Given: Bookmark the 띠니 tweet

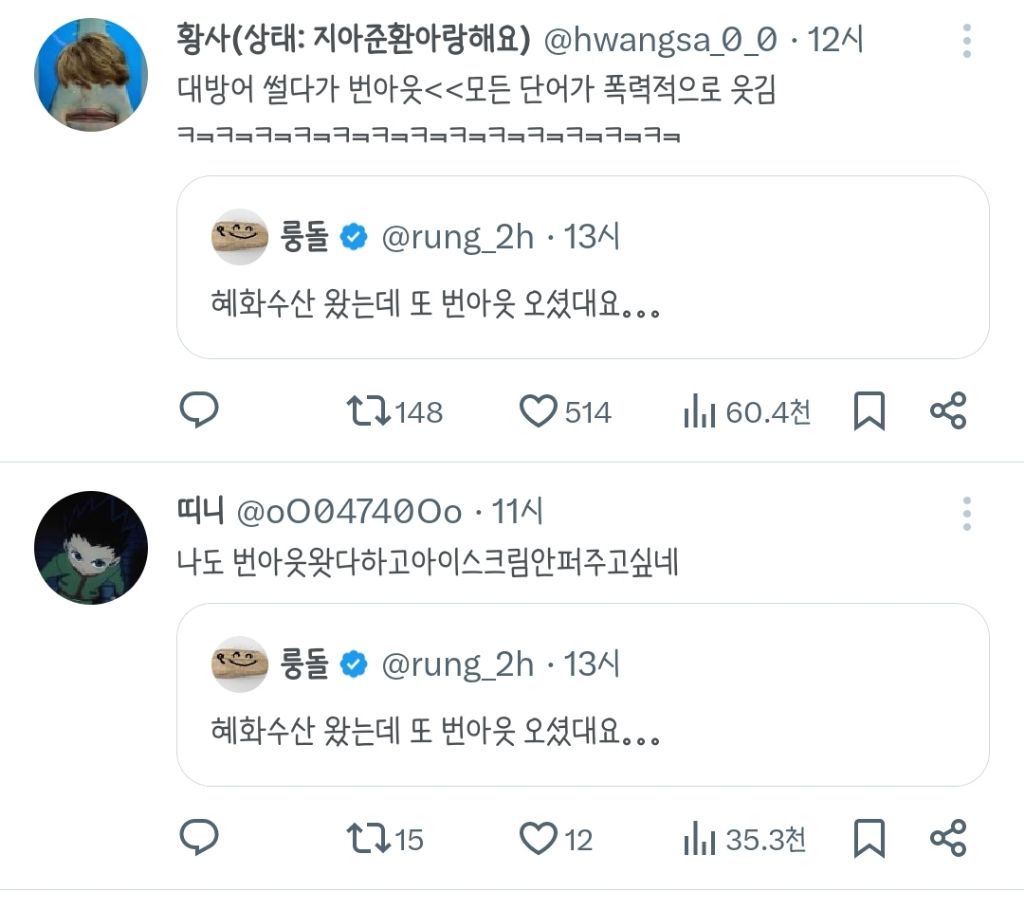Looking at the screenshot, I should click(869, 838).
